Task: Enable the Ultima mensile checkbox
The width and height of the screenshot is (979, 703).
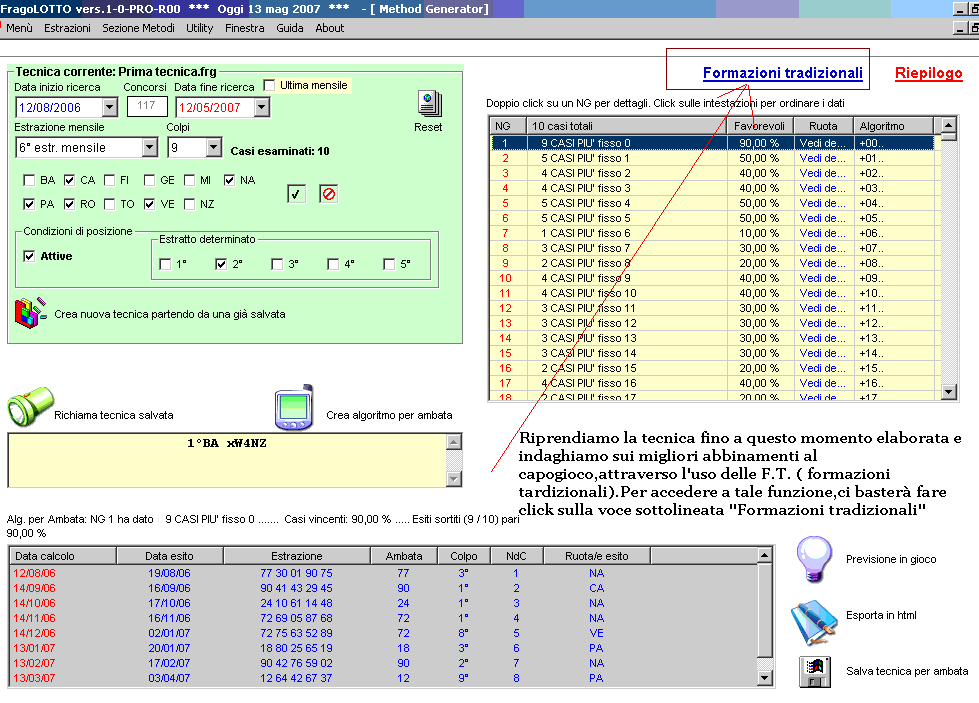Action: (x=269, y=86)
